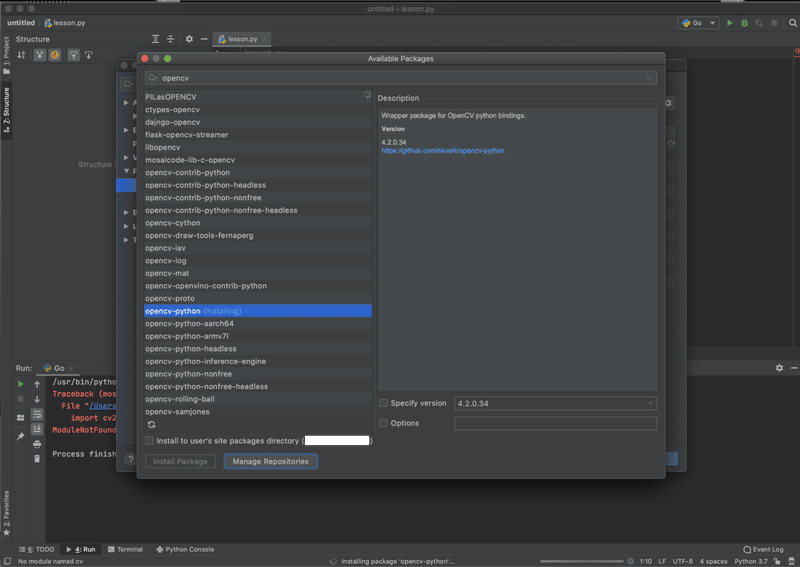Screen dimensions: 800x567
Task: Click Expand All icon in Structure panel header
Action: (156, 39)
